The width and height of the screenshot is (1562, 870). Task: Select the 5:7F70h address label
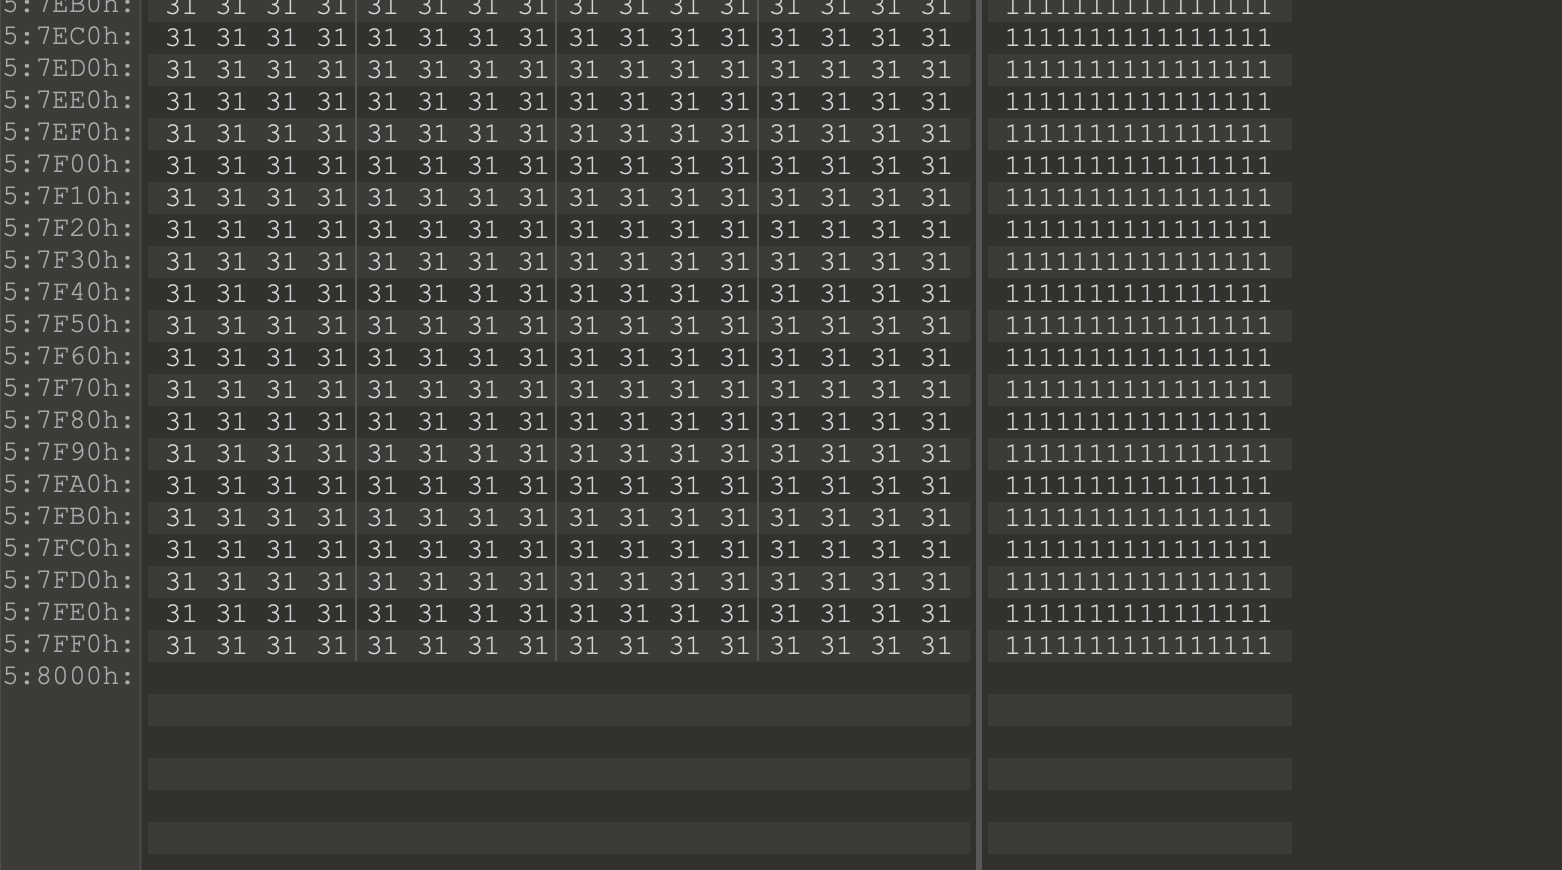69,389
